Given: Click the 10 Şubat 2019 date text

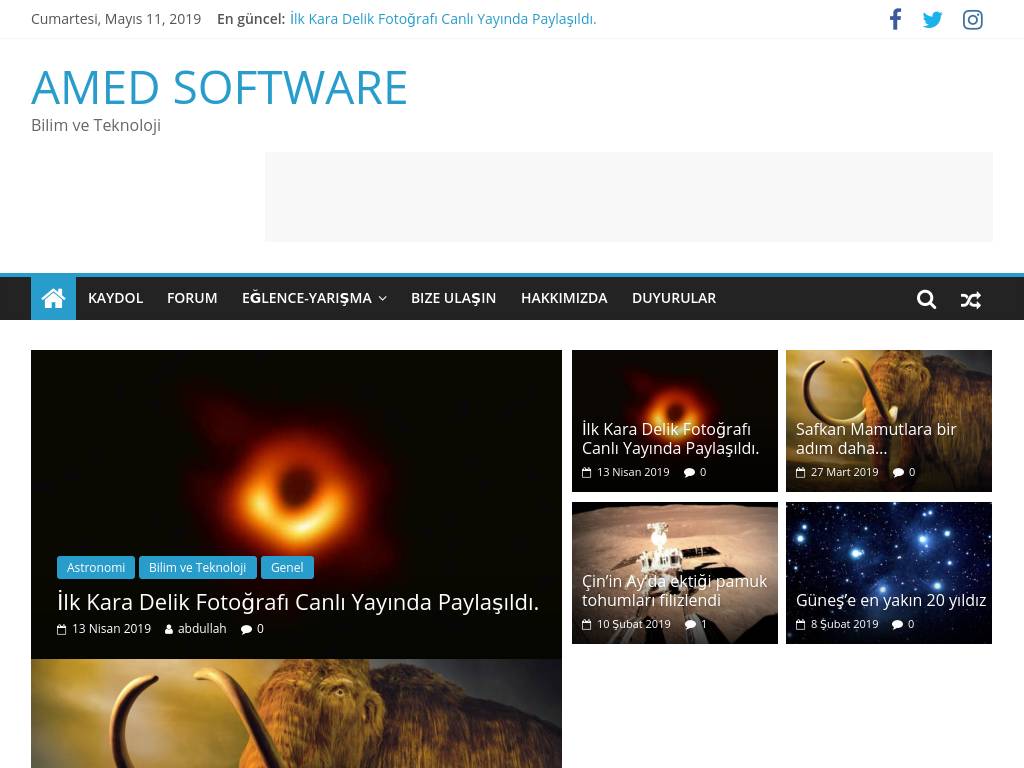Looking at the screenshot, I should click(x=633, y=624).
